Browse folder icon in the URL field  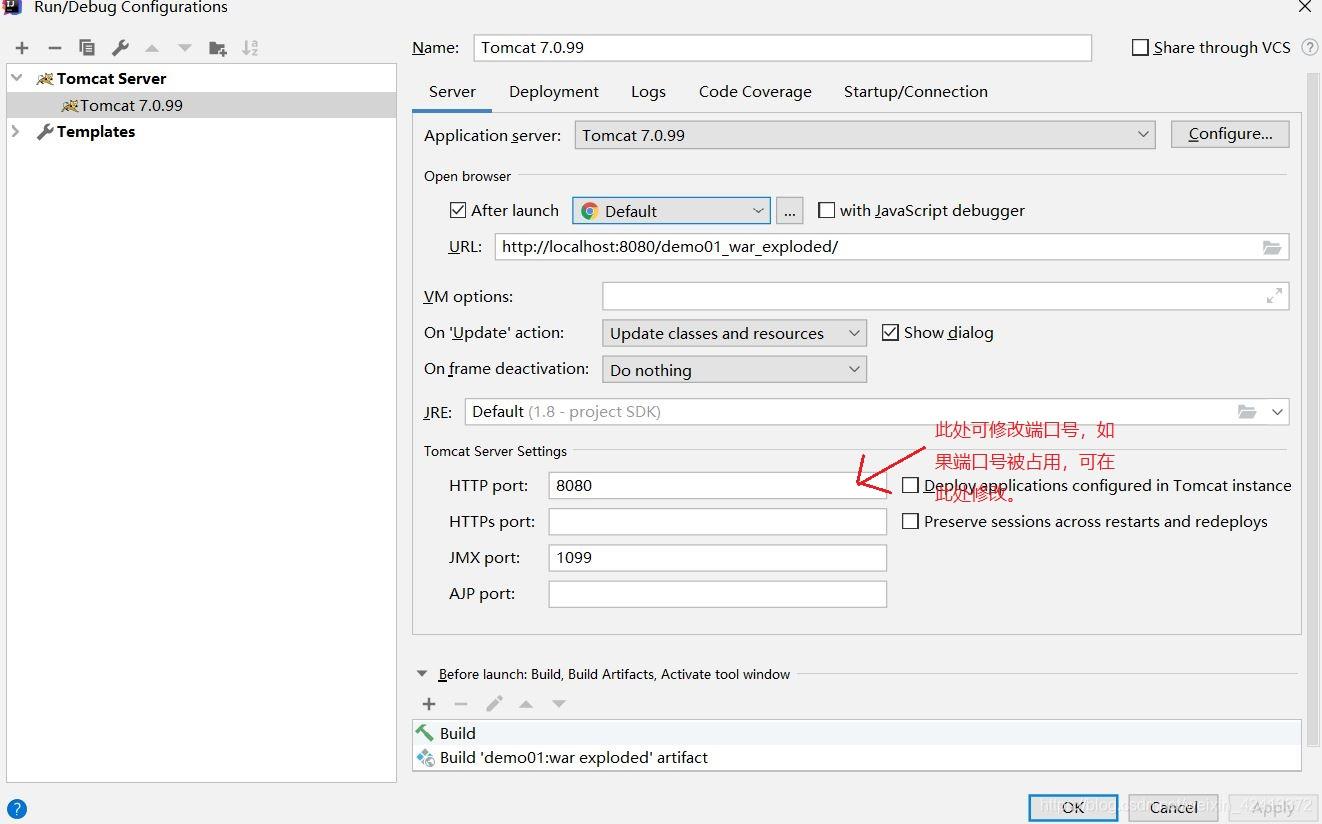pos(1271,247)
